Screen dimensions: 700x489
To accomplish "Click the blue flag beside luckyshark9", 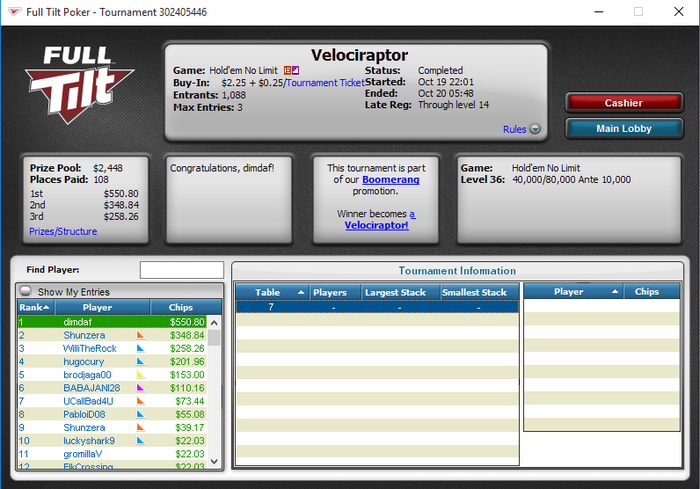I will point(140,440).
